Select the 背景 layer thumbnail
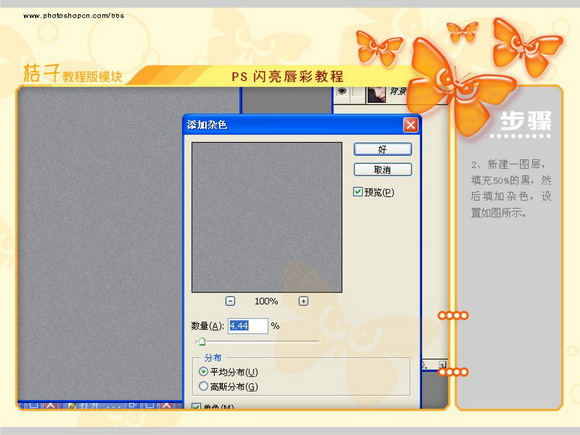This screenshot has height=435, width=580. click(x=376, y=95)
